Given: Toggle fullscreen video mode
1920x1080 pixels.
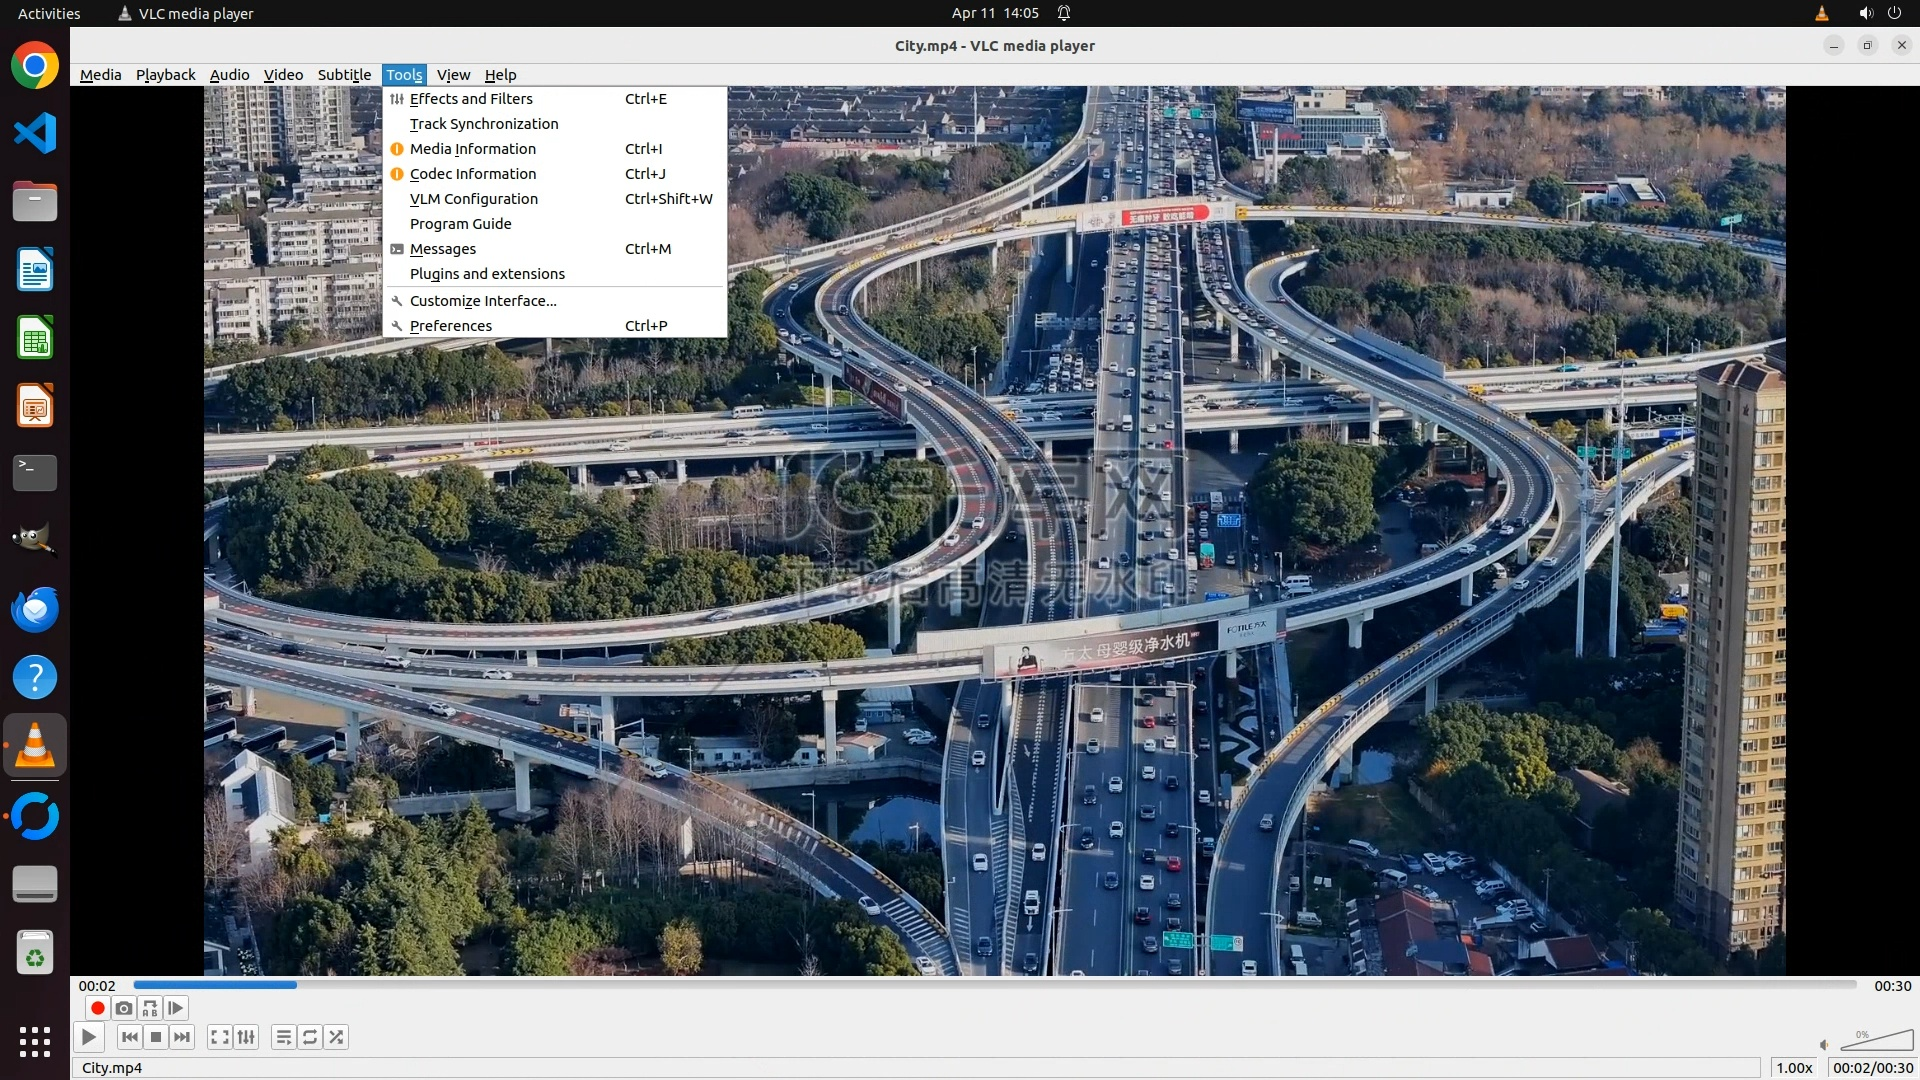Looking at the screenshot, I should [220, 1037].
